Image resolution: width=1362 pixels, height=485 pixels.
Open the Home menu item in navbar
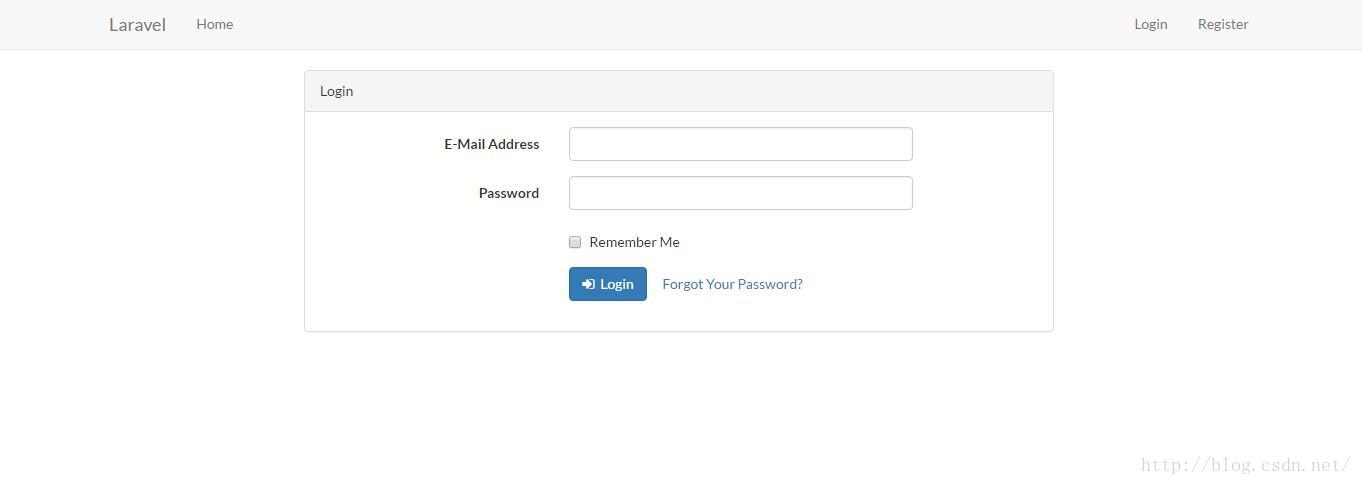click(x=215, y=24)
